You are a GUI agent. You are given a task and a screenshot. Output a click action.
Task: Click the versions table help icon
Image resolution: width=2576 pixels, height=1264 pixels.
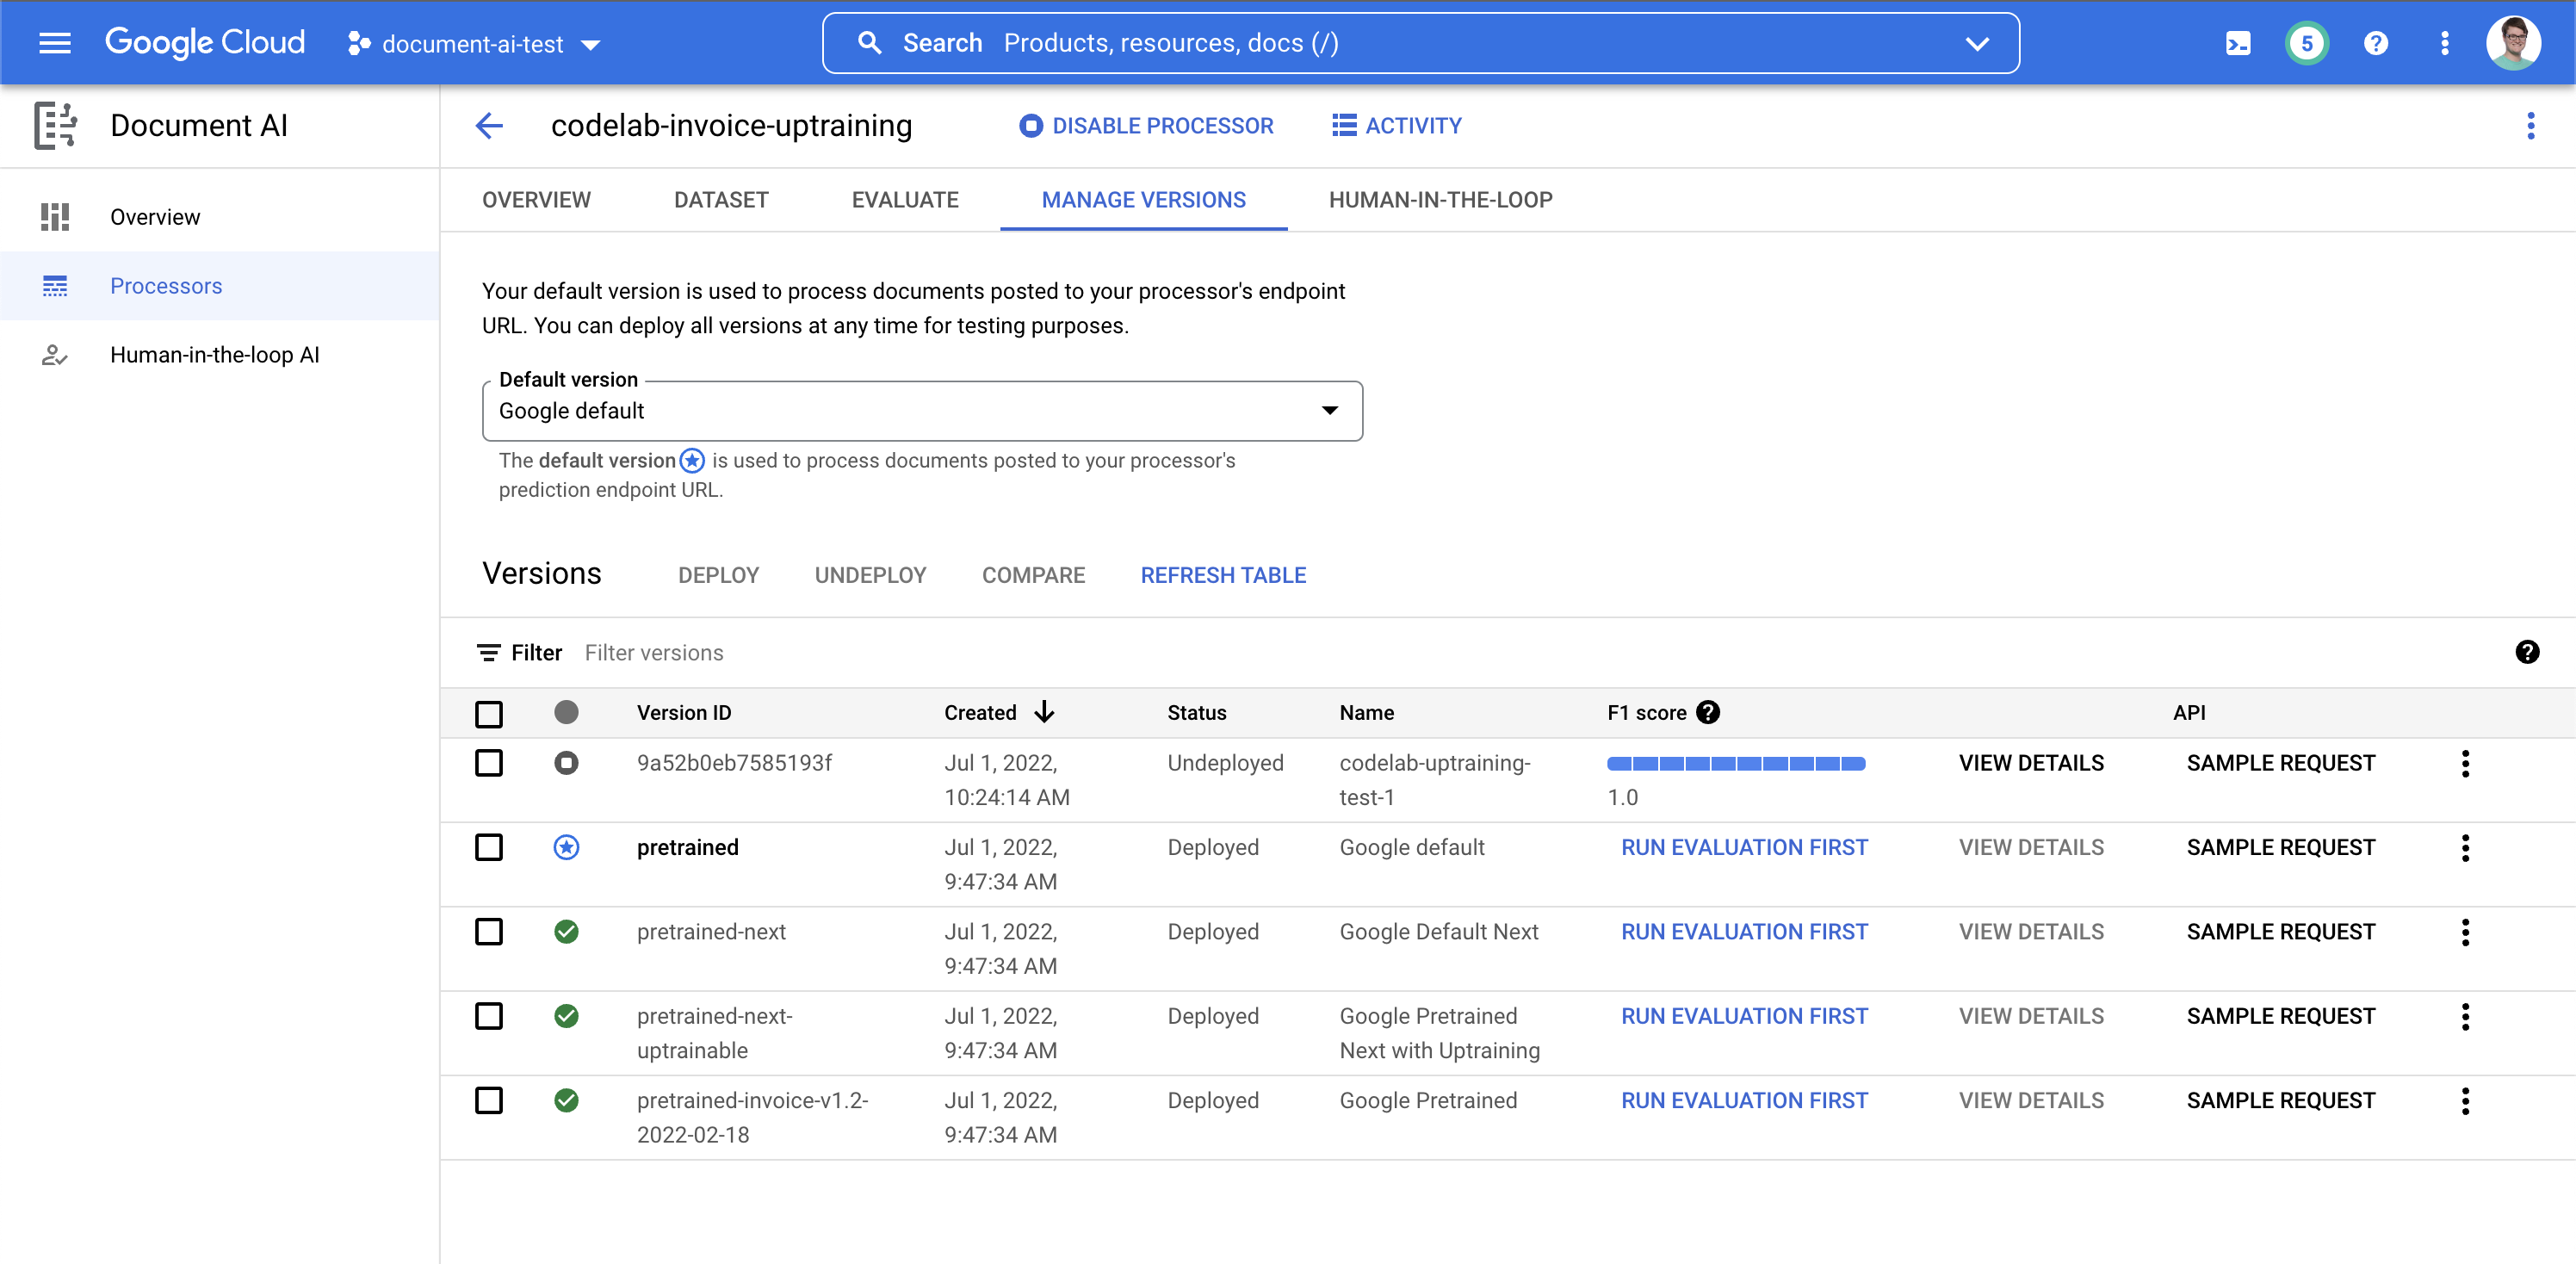pyautogui.click(x=2526, y=652)
